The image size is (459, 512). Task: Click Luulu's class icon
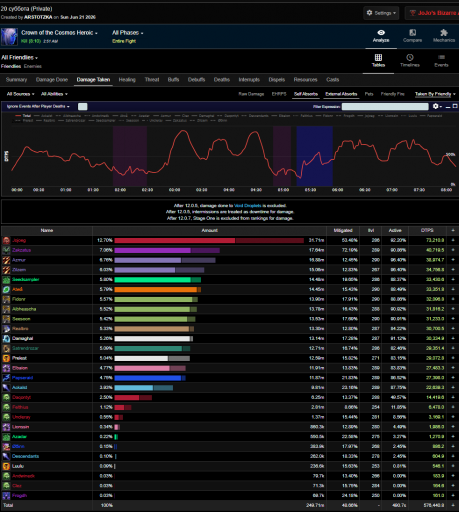click(x=6, y=466)
